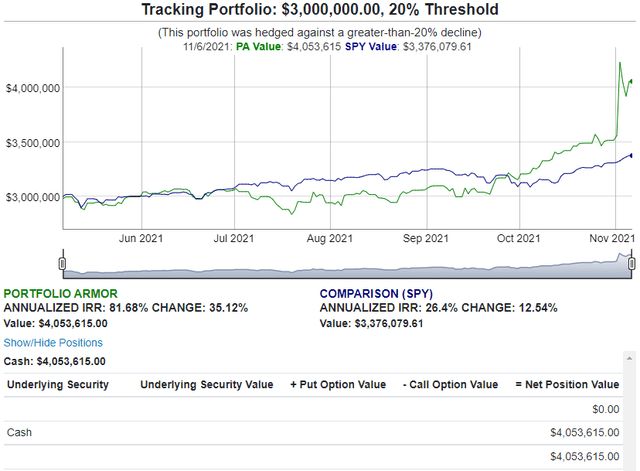Click the Cash row label
This screenshot has width=640, height=471.
coord(19,432)
